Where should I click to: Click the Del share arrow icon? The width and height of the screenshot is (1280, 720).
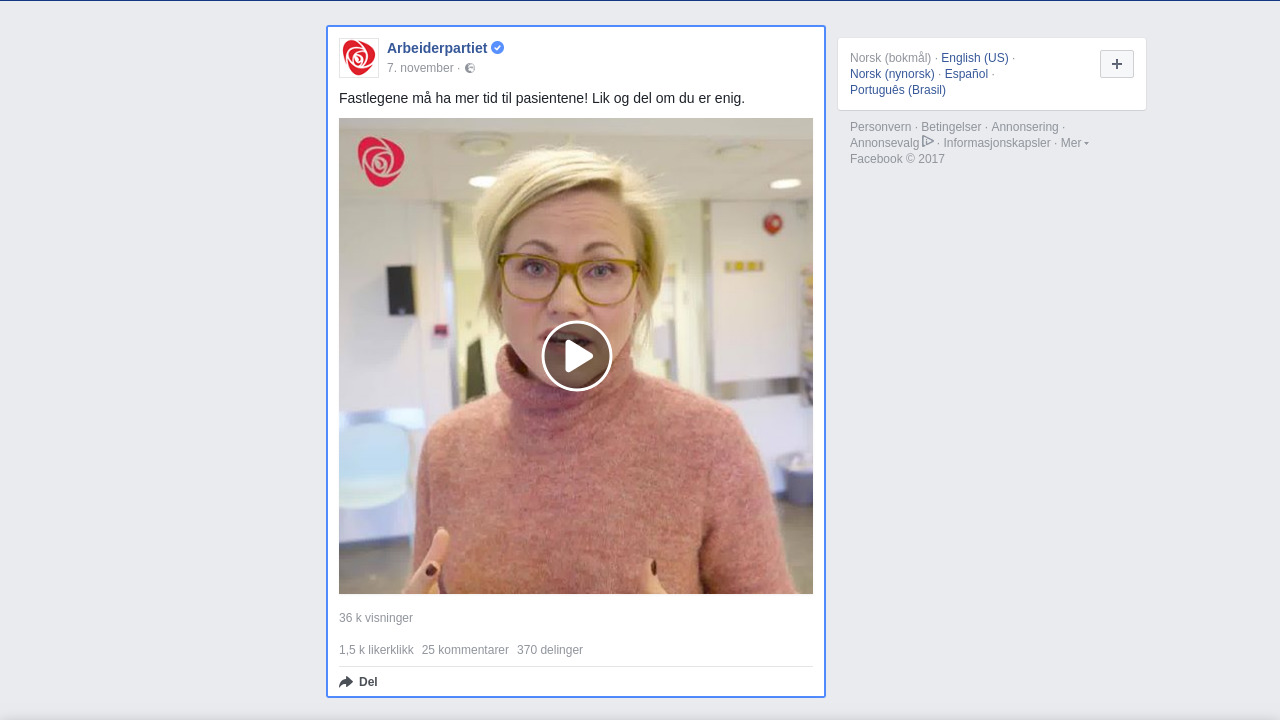click(x=346, y=682)
